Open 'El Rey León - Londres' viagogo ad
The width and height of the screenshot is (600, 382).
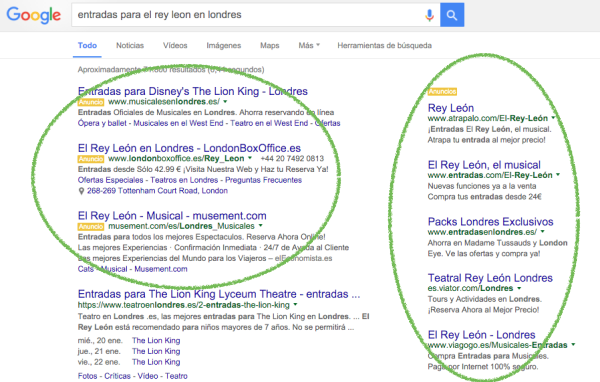pos(481,335)
